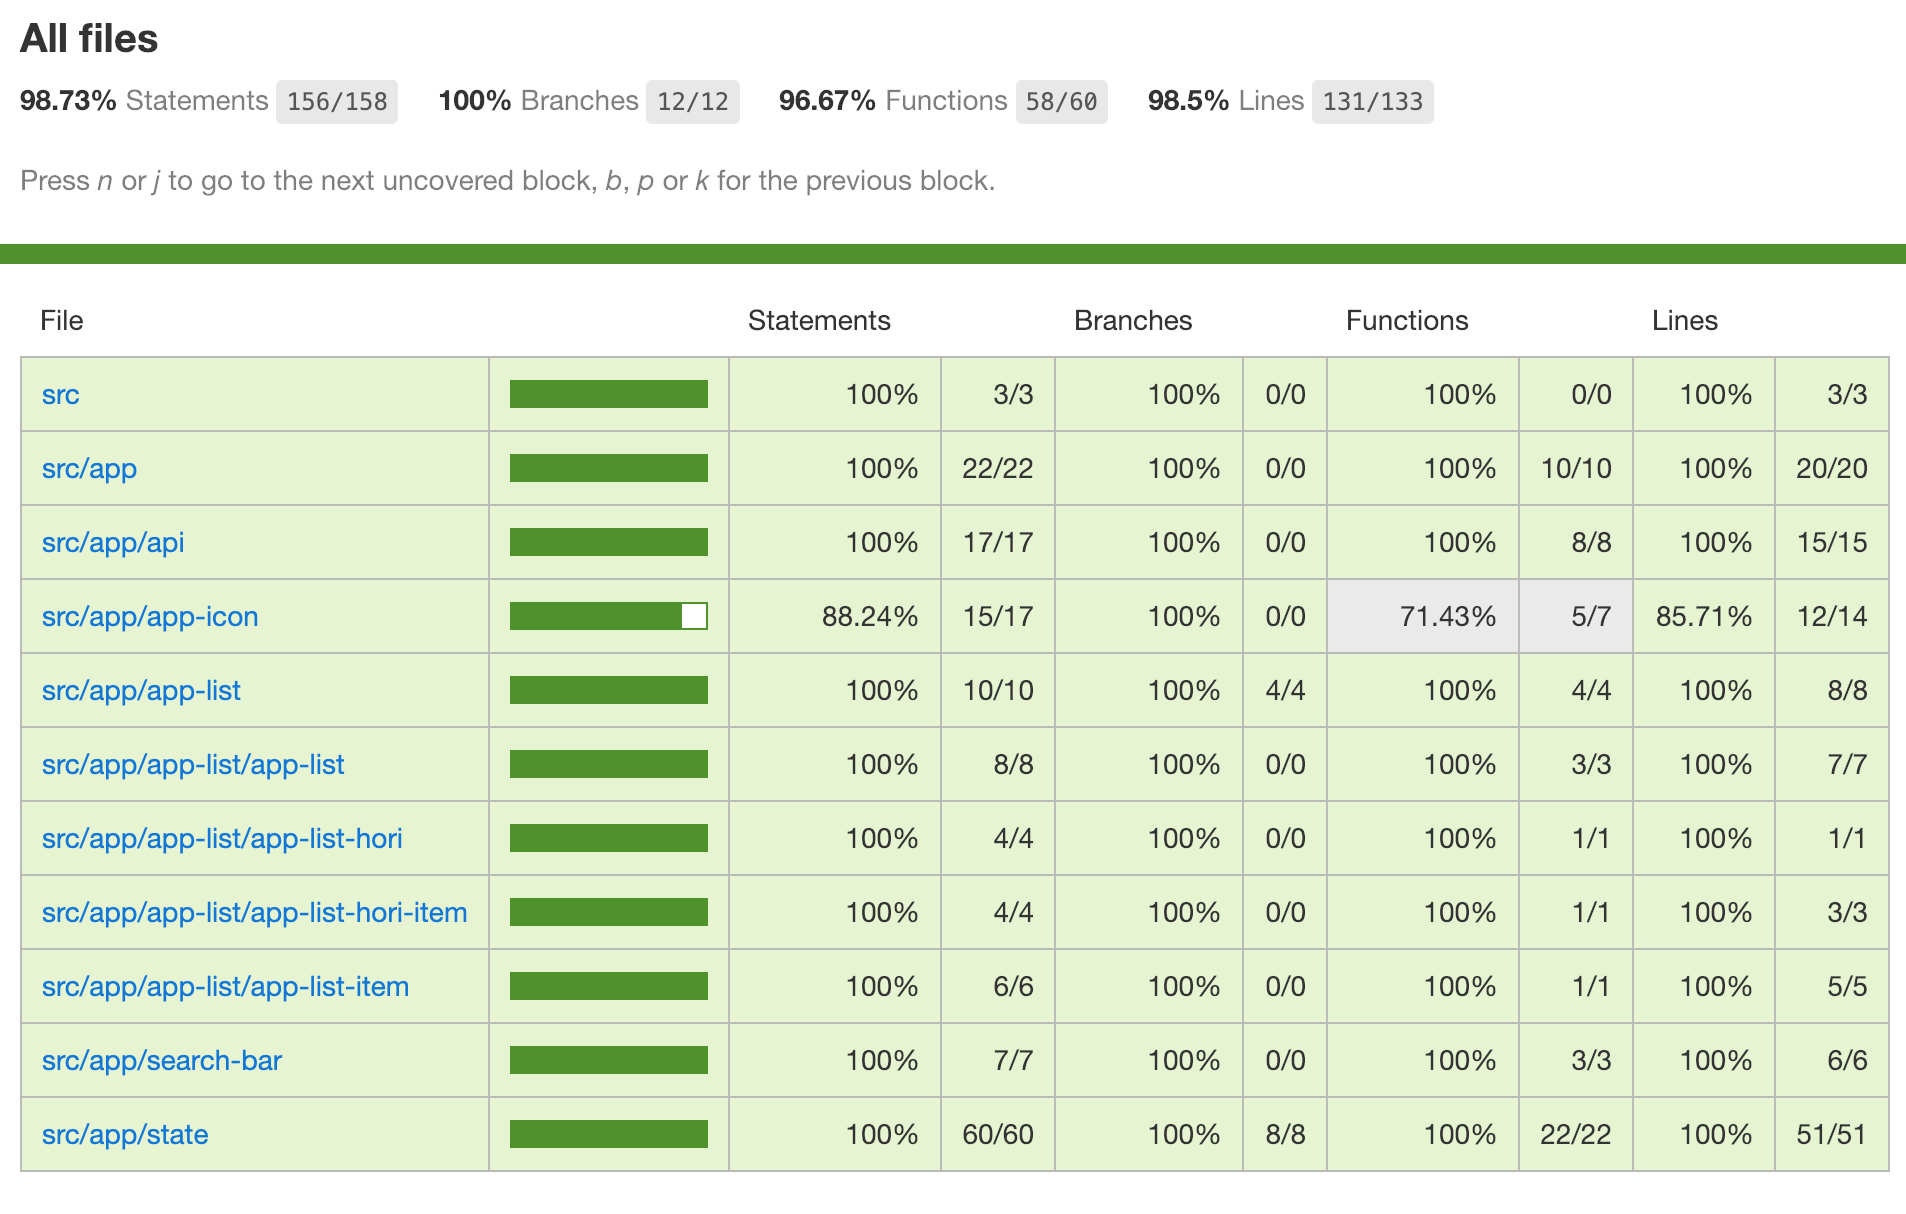Screen dimensions: 1906x1214
Task: Open the src/app/state coverage link
Action: tap(125, 1135)
